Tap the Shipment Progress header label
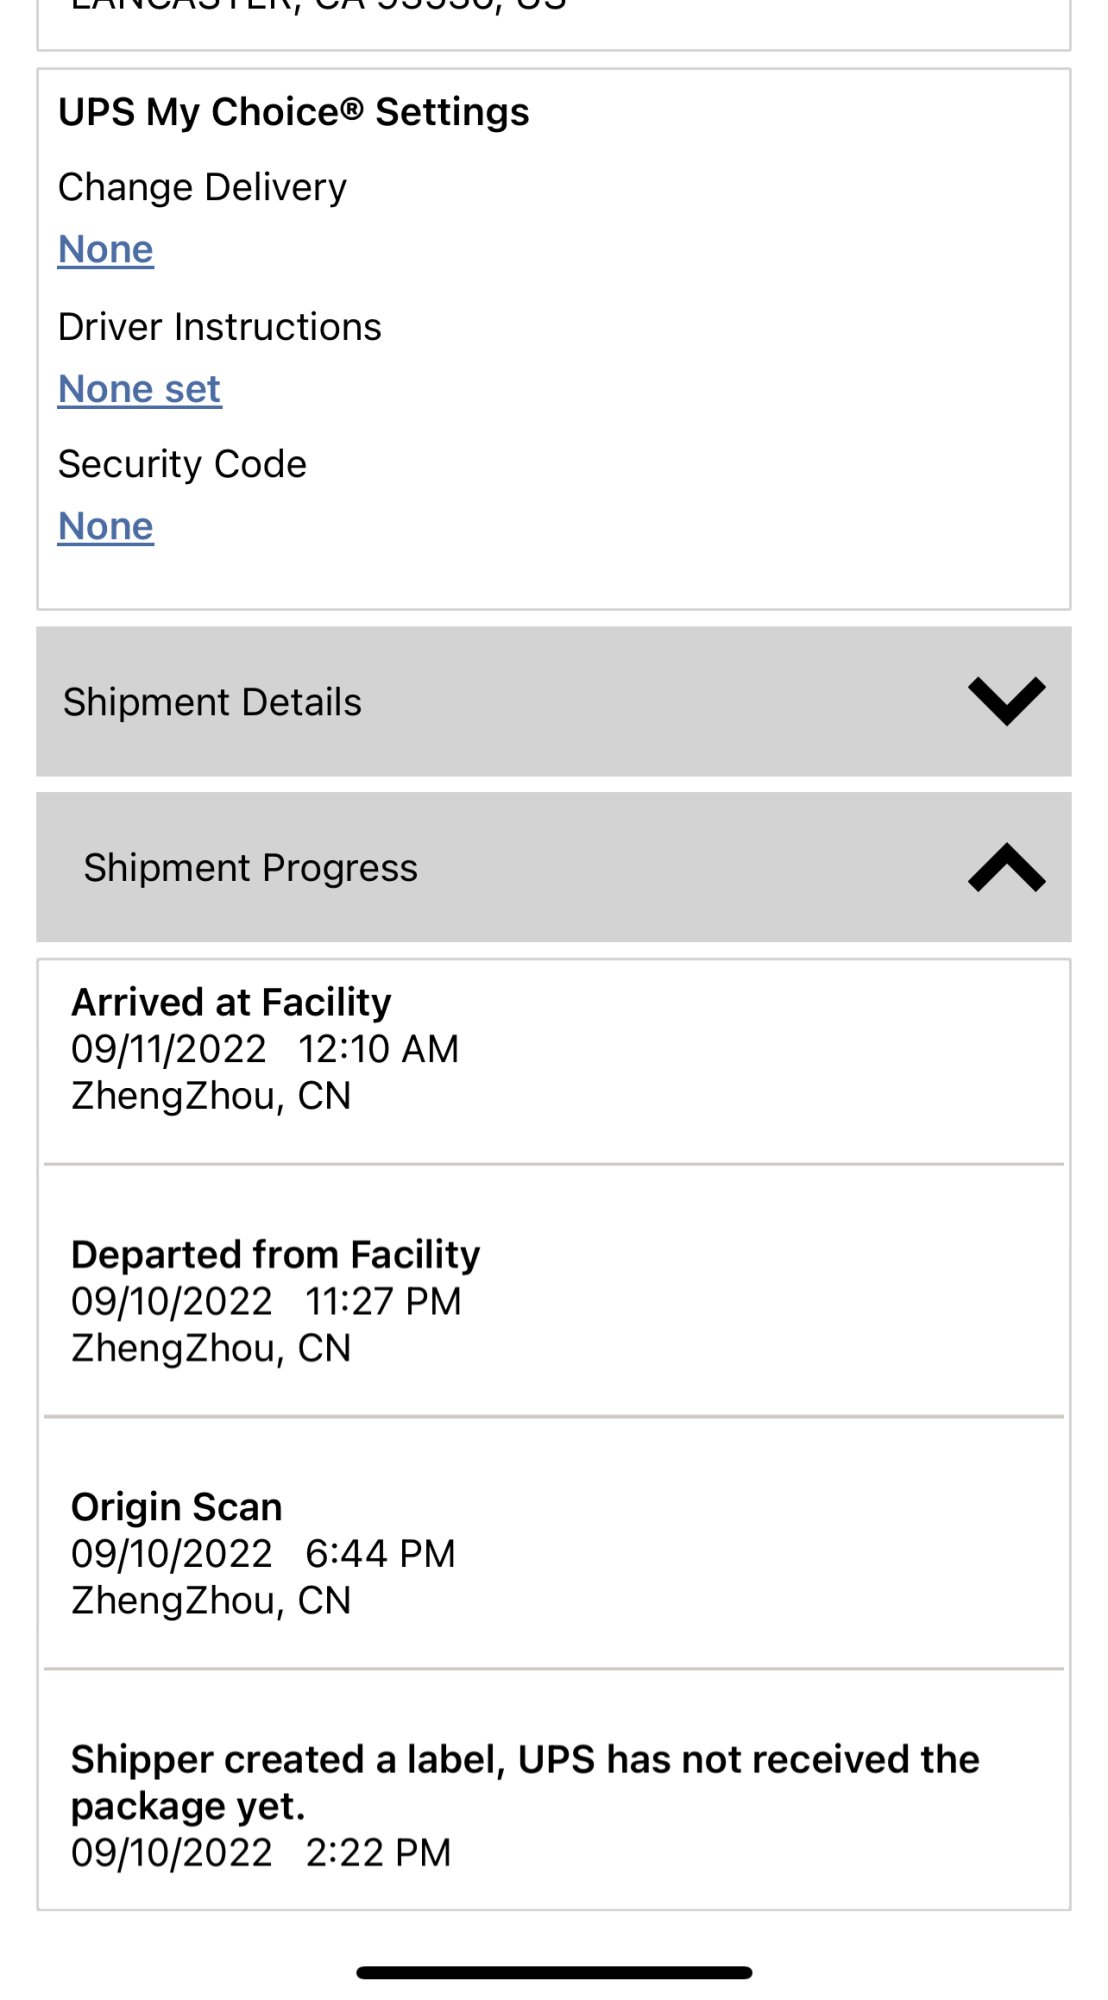 pyautogui.click(x=250, y=868)
